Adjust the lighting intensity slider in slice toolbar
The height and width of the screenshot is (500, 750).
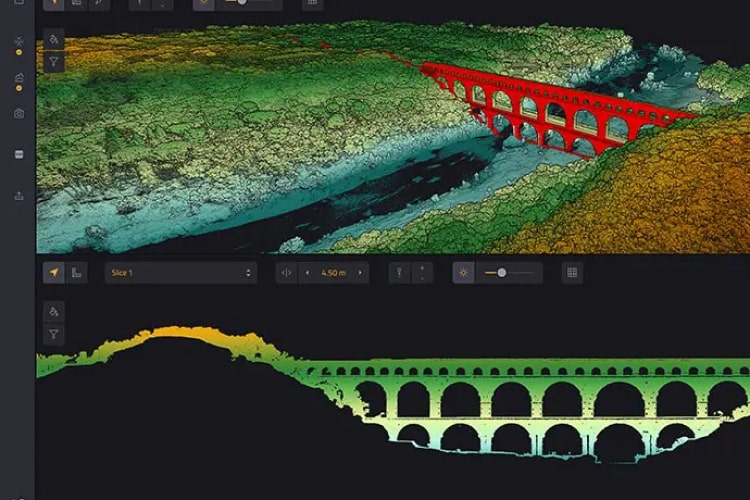coord(509,273)
